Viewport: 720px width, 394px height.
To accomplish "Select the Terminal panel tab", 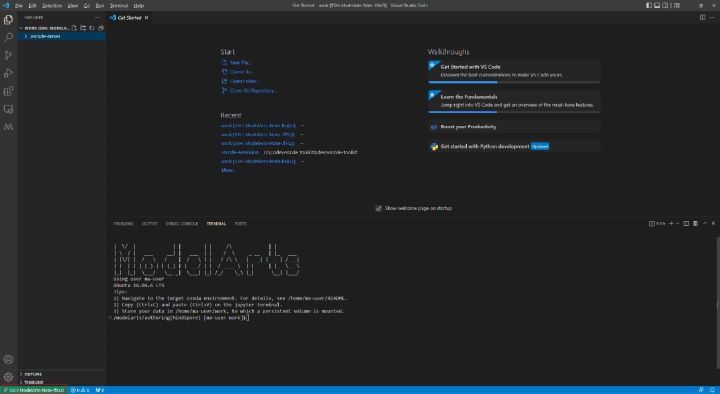I will pos(216,224).
